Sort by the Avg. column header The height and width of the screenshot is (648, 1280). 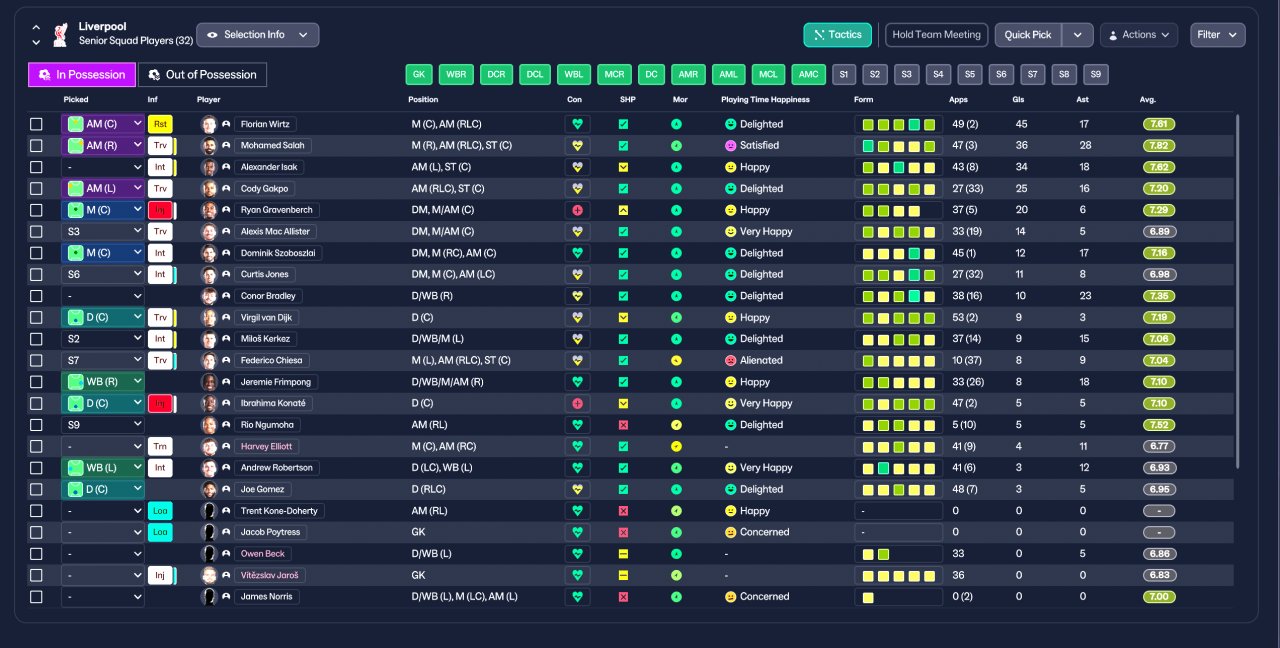[x=1148, y=100]
